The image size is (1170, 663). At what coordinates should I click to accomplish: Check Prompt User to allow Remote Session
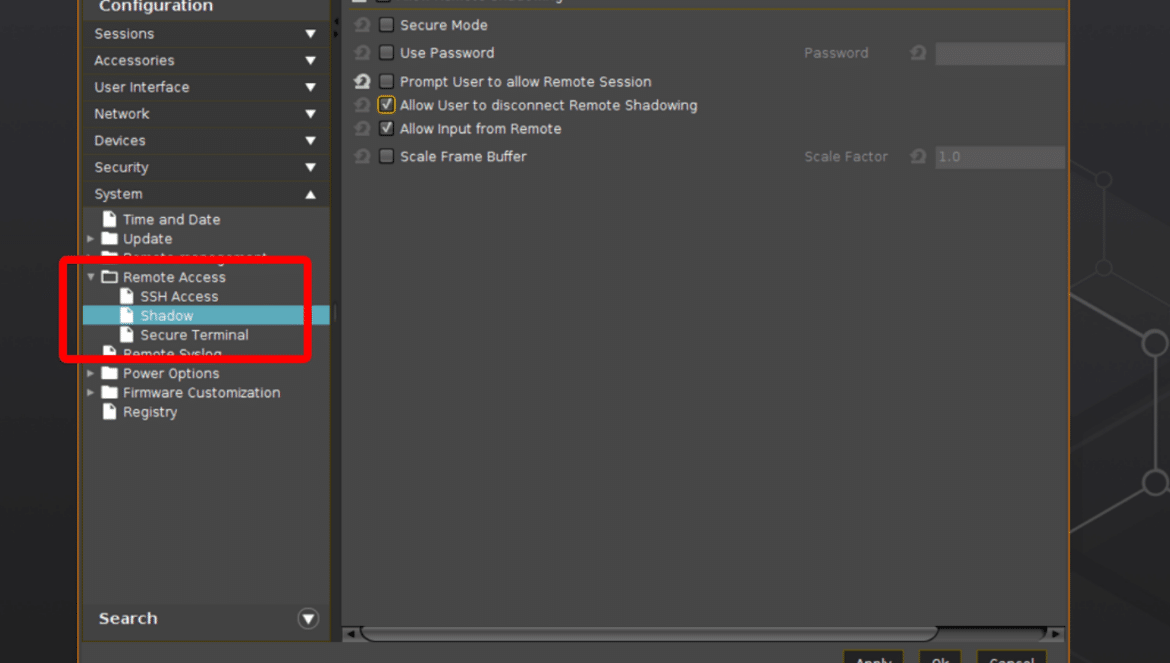(386, 81)
